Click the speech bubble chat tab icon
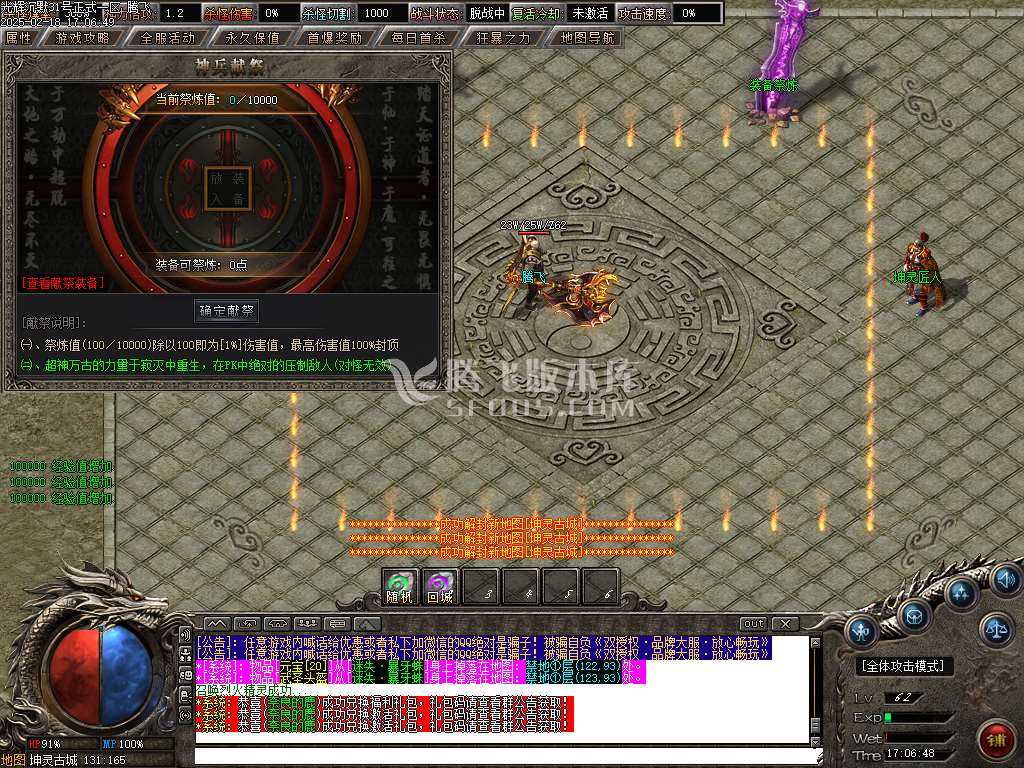The width and height of the screenshot is (1024, 768). click(x=338, y=624)
